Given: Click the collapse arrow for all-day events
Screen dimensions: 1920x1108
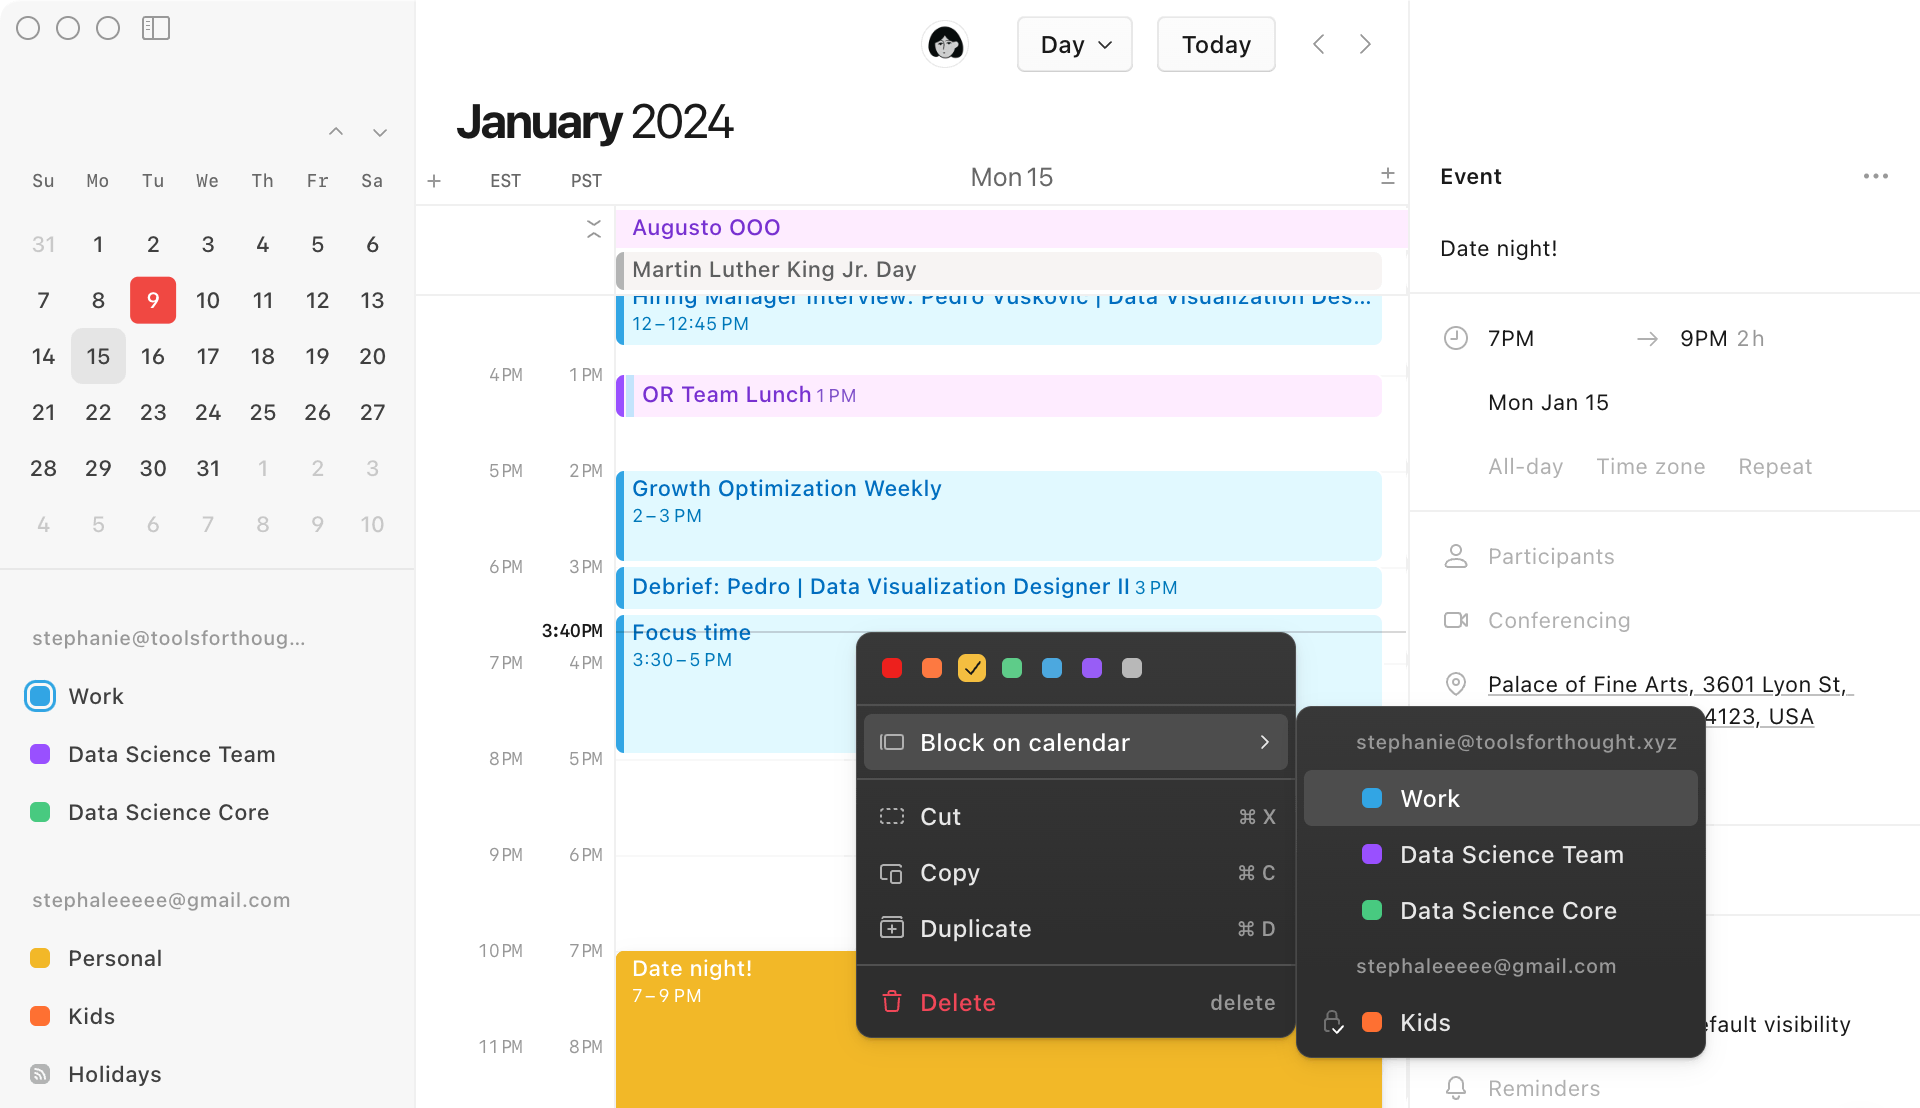Looking at the screenshot, I should 593,228.
